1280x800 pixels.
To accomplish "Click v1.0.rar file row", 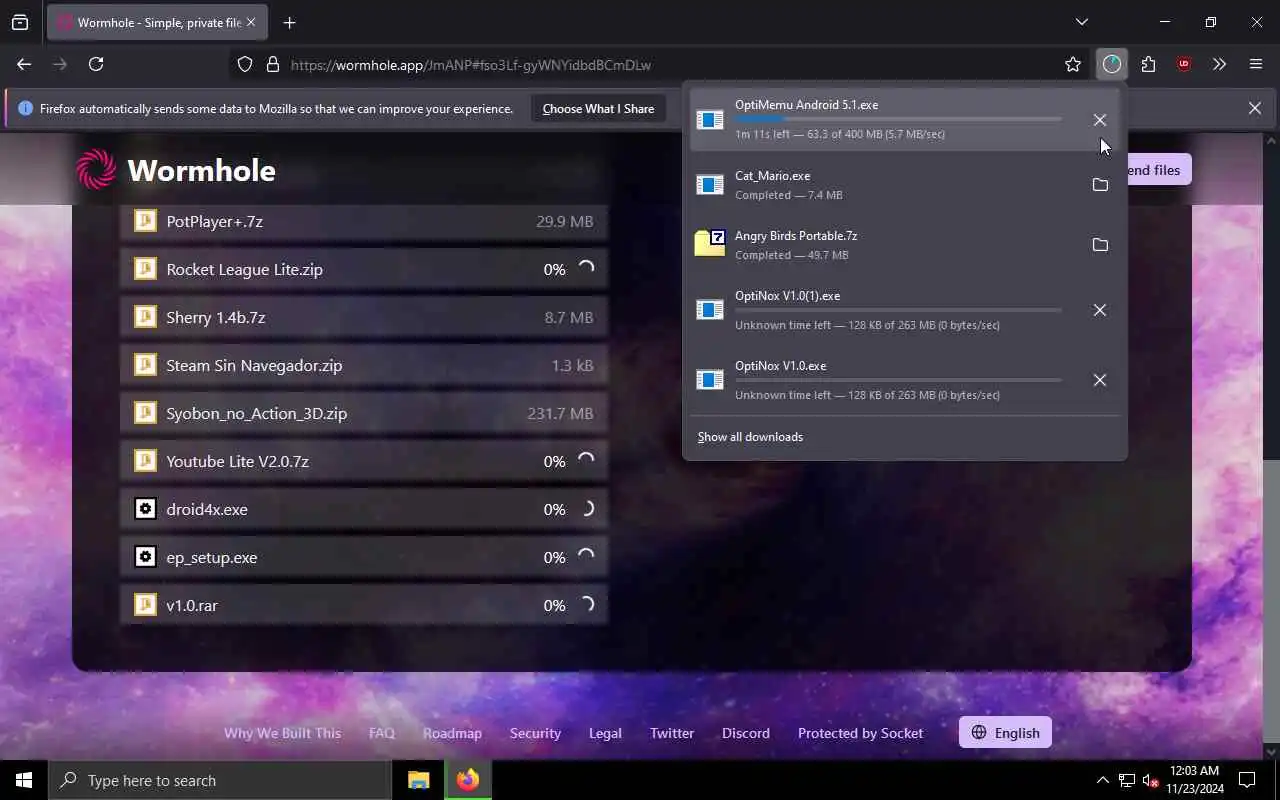I will coord(364,605).
